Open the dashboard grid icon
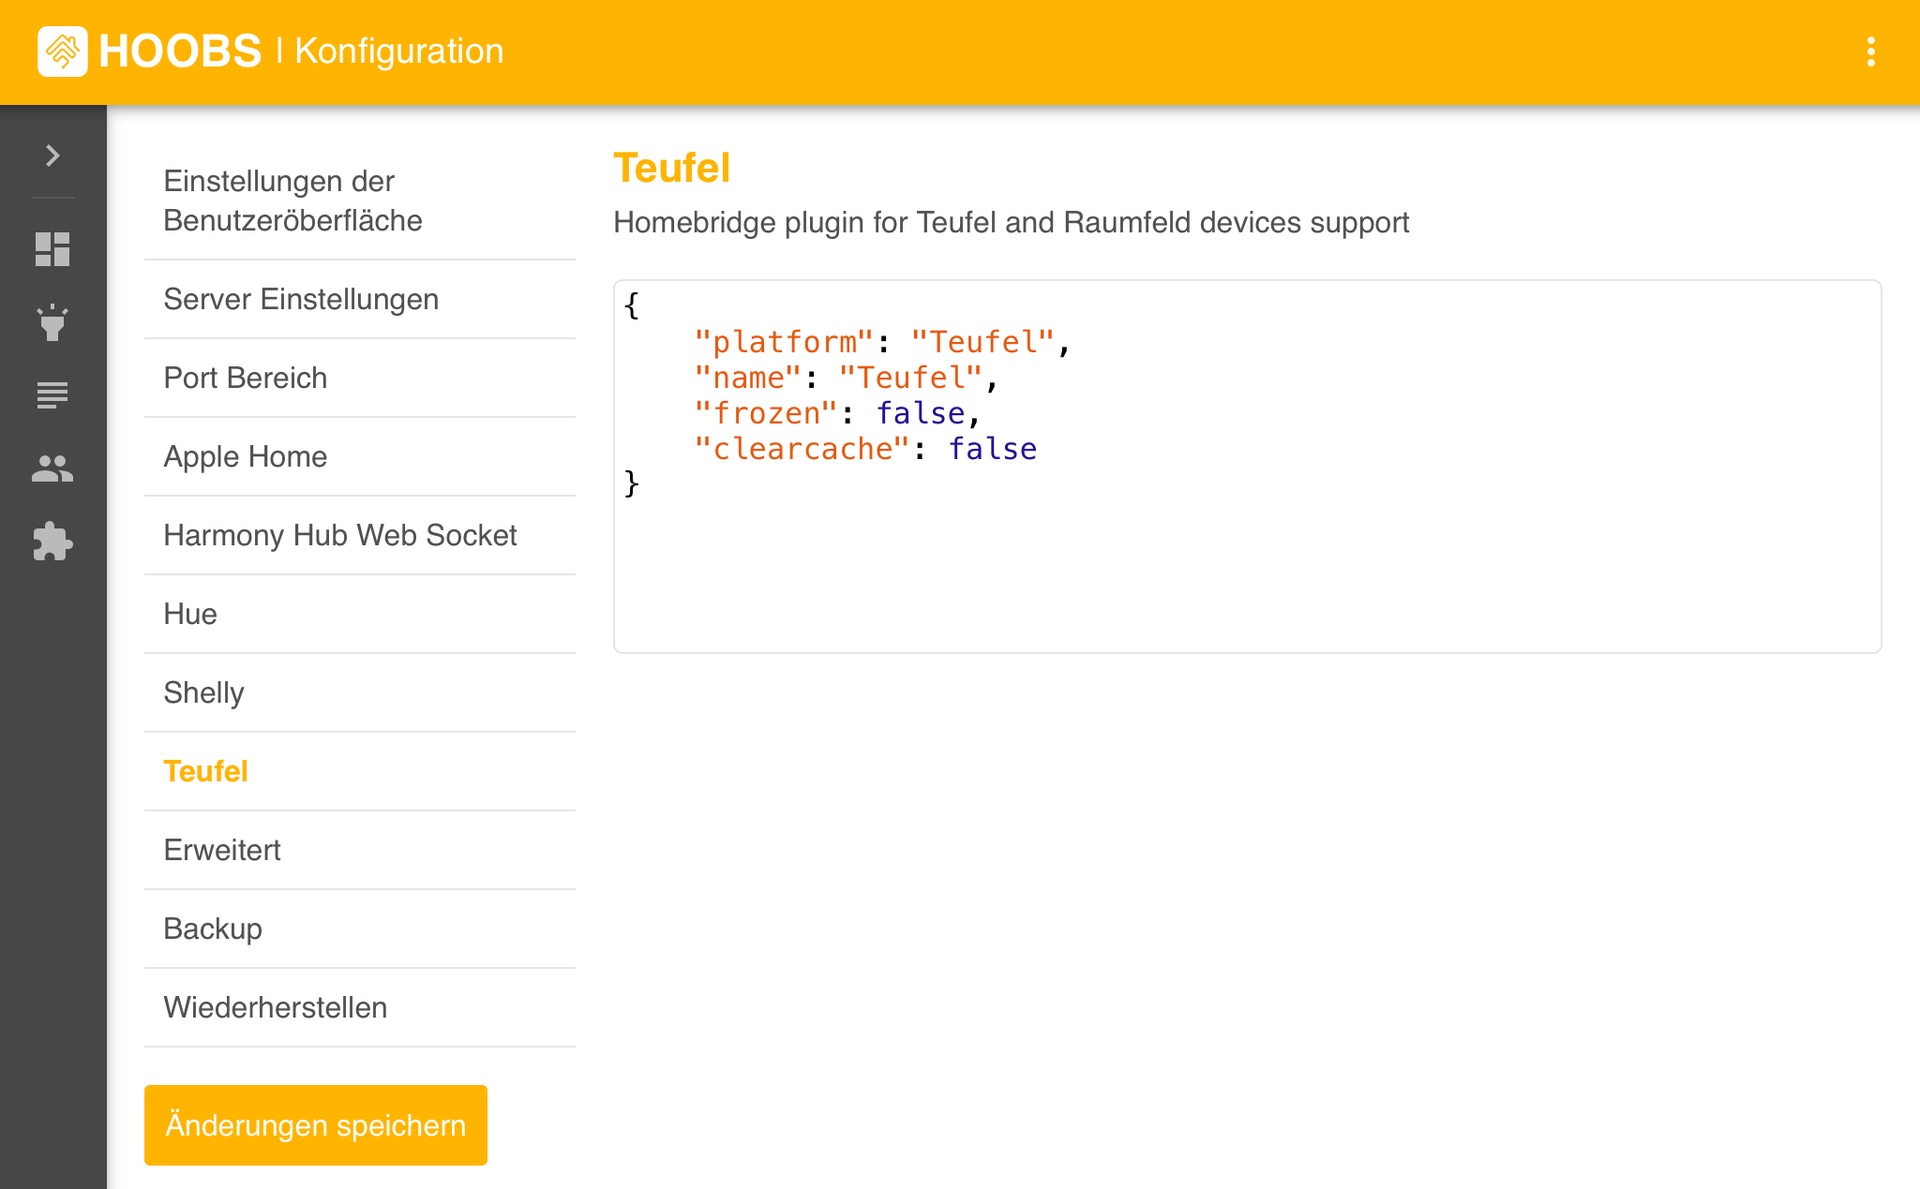The height and width of the screenshot is (1189, 1920). 53,249
